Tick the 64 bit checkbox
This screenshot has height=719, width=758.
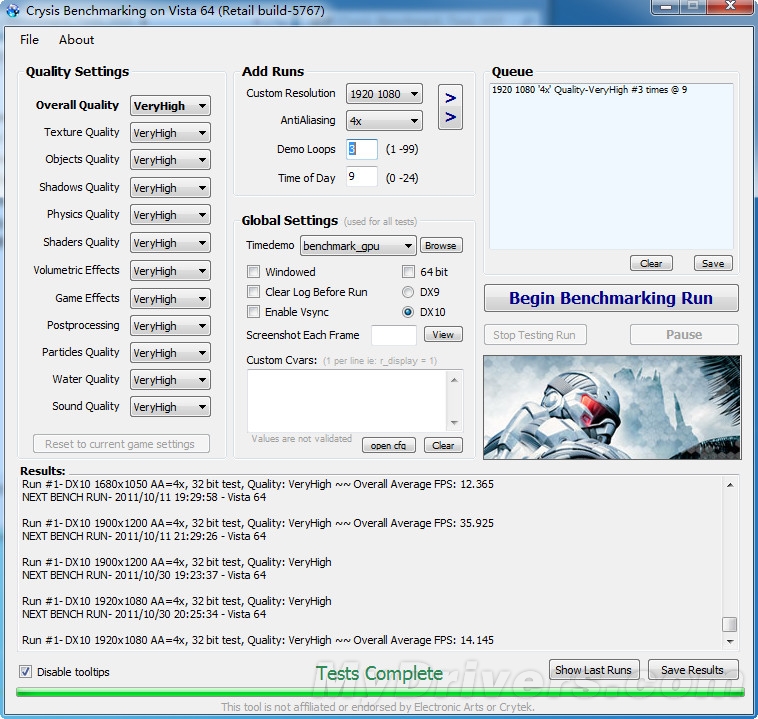tap(408, 272)
